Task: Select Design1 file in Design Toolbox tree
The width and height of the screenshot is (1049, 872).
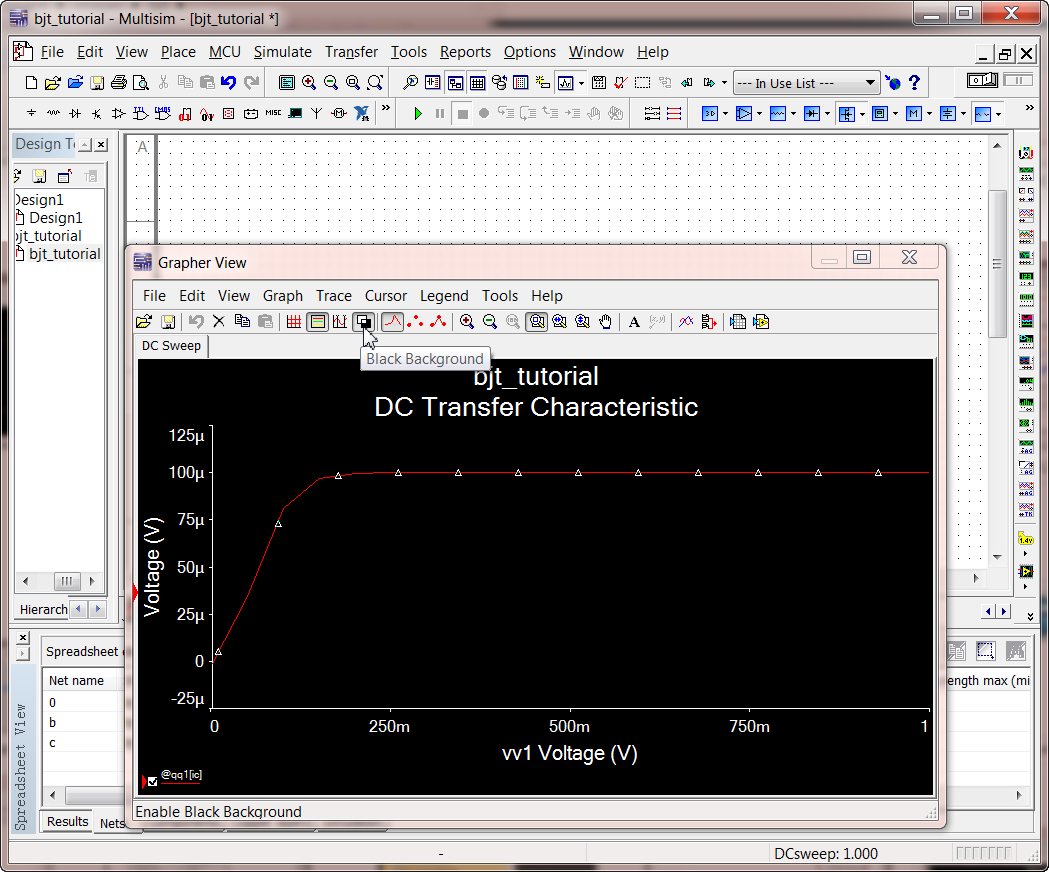Action: (56, 218)
